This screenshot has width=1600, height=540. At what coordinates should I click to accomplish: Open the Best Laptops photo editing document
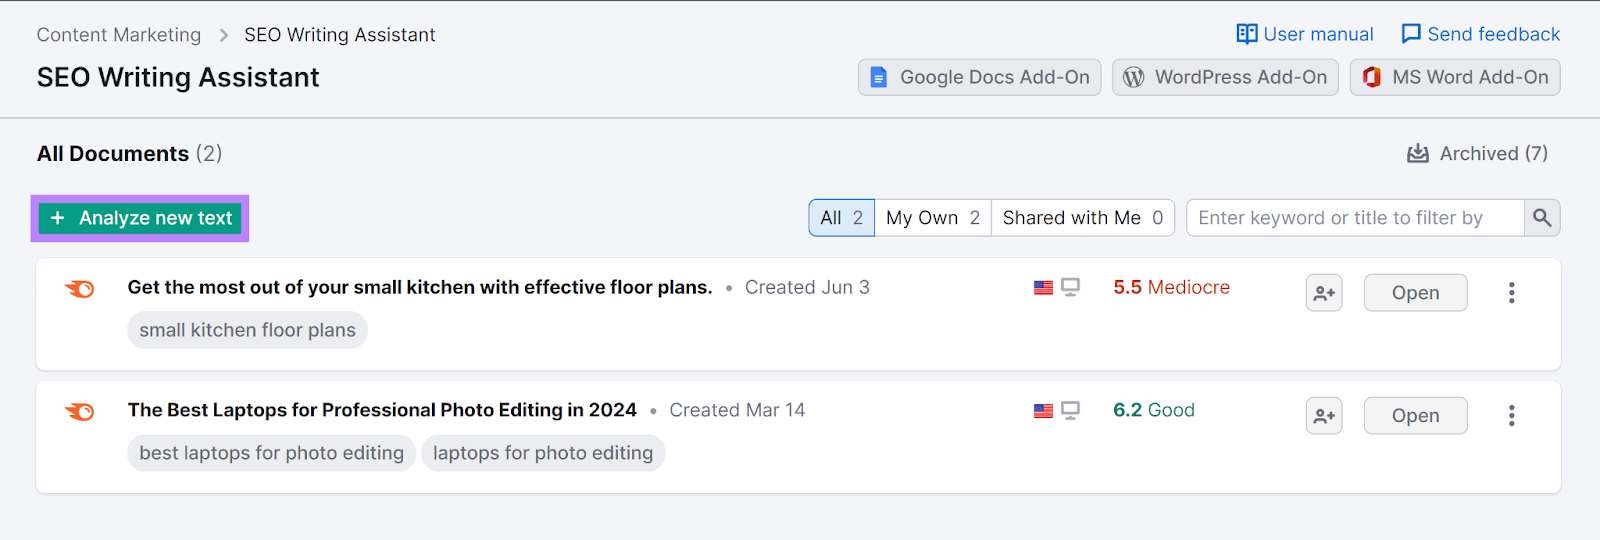(x=1415, y=416)
